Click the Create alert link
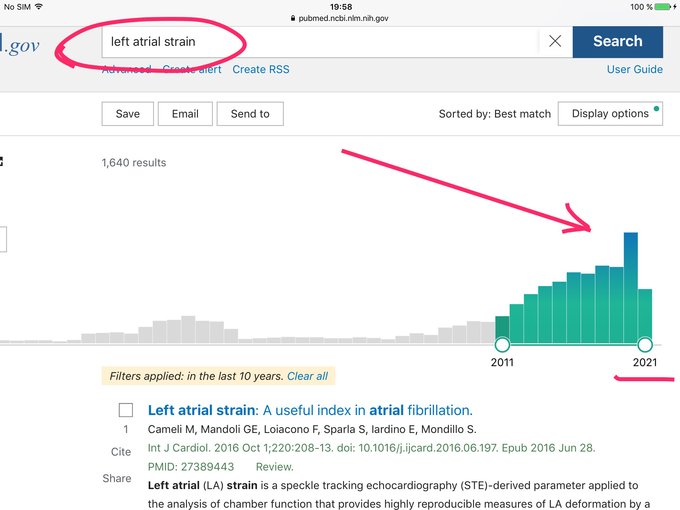 tap(192, 69)
